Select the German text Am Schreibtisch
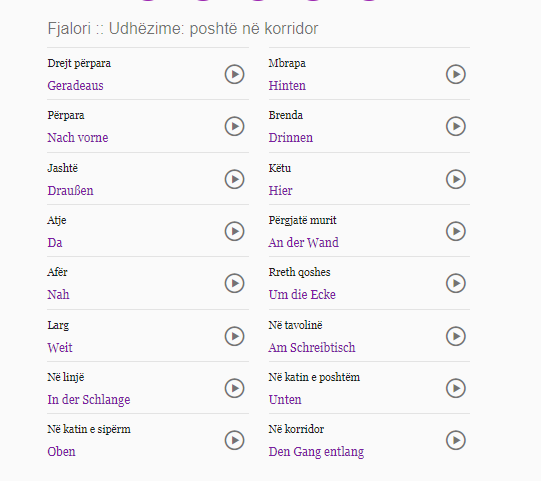The width and height of the screenshot is (541, 481). coord(312,347)
